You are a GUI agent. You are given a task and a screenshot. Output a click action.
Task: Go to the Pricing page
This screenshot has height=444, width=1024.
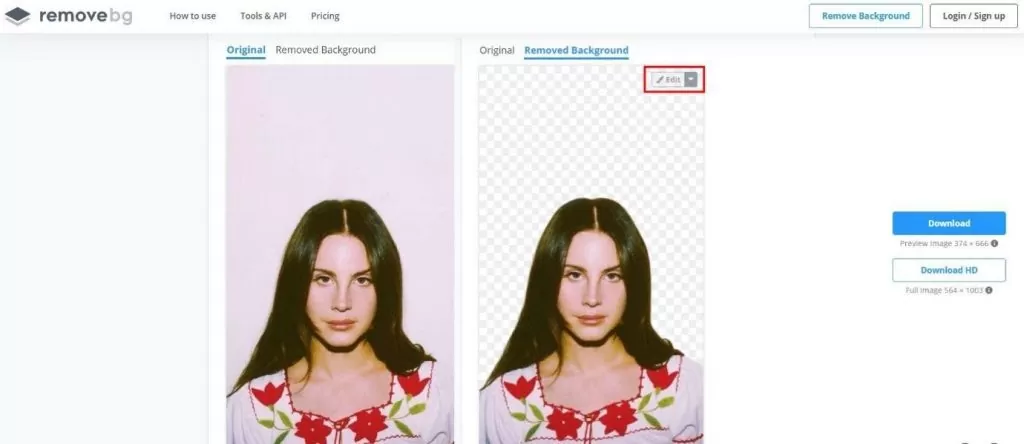click(325, 16)
